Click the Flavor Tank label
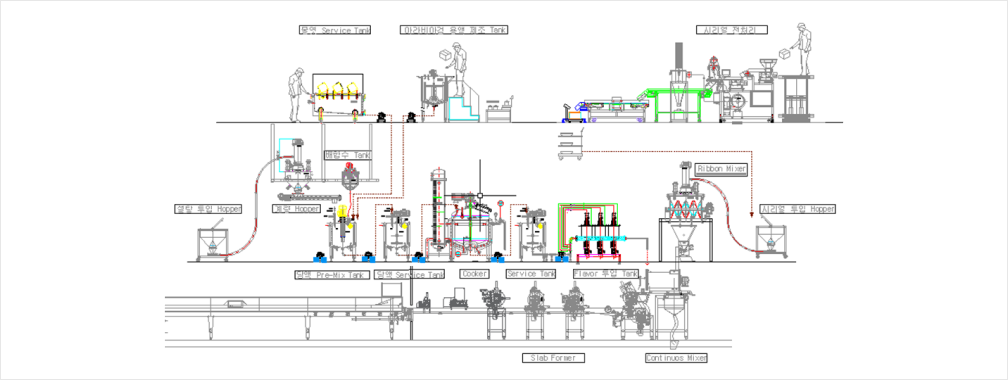This screenshot has width=1008, height=380. pyautogui.click(x=606, y=273)
